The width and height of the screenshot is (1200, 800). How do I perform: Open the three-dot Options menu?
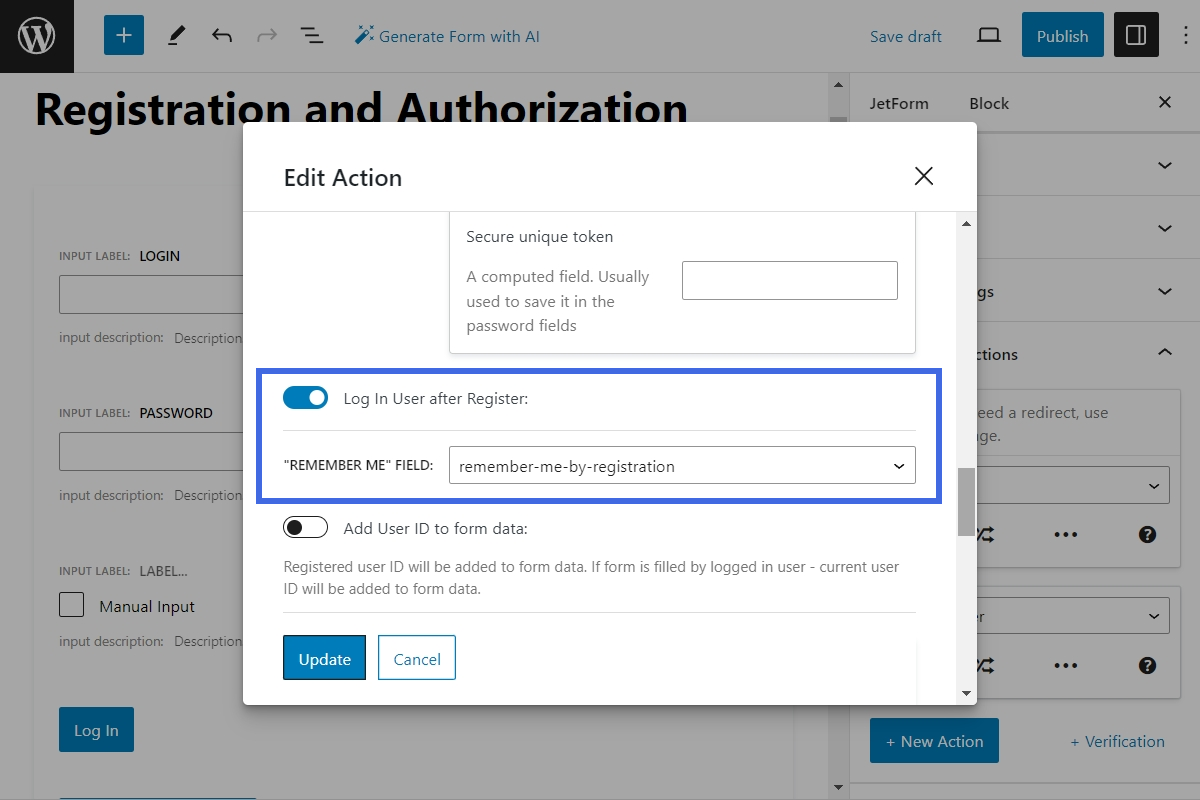click(x=1184, y=36)
